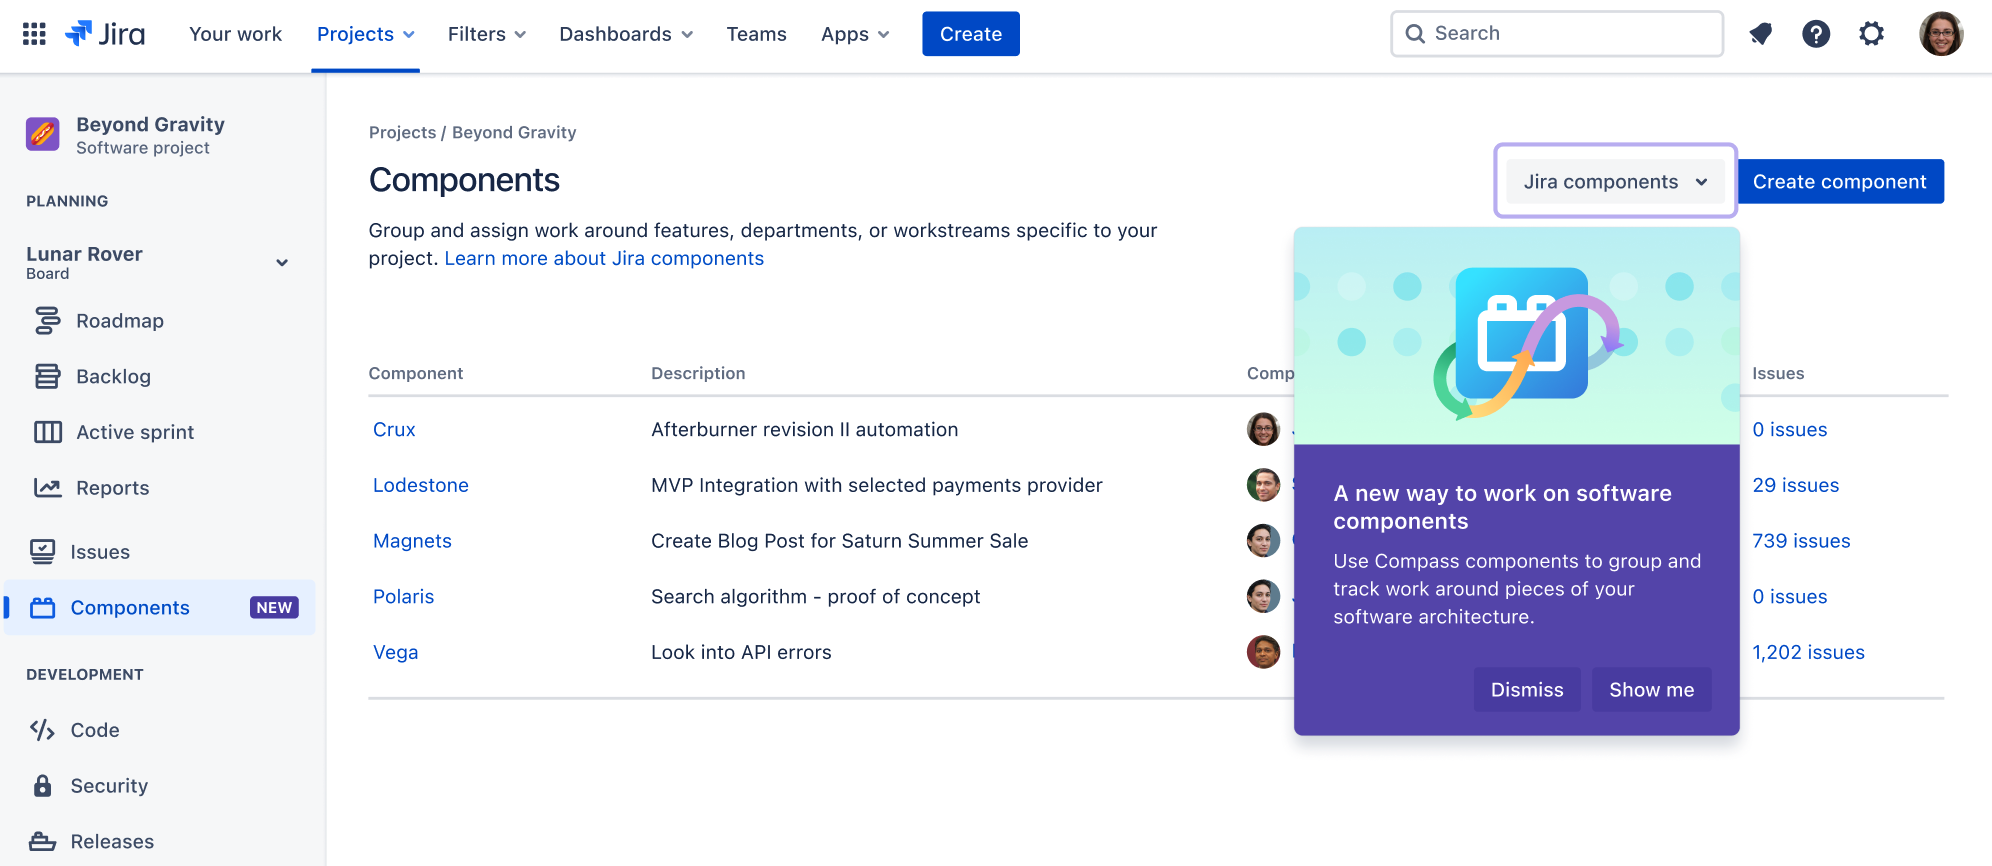The image size is (1992, 866).
Task: Dismiss the Compass components popup
Action: 1527,690
